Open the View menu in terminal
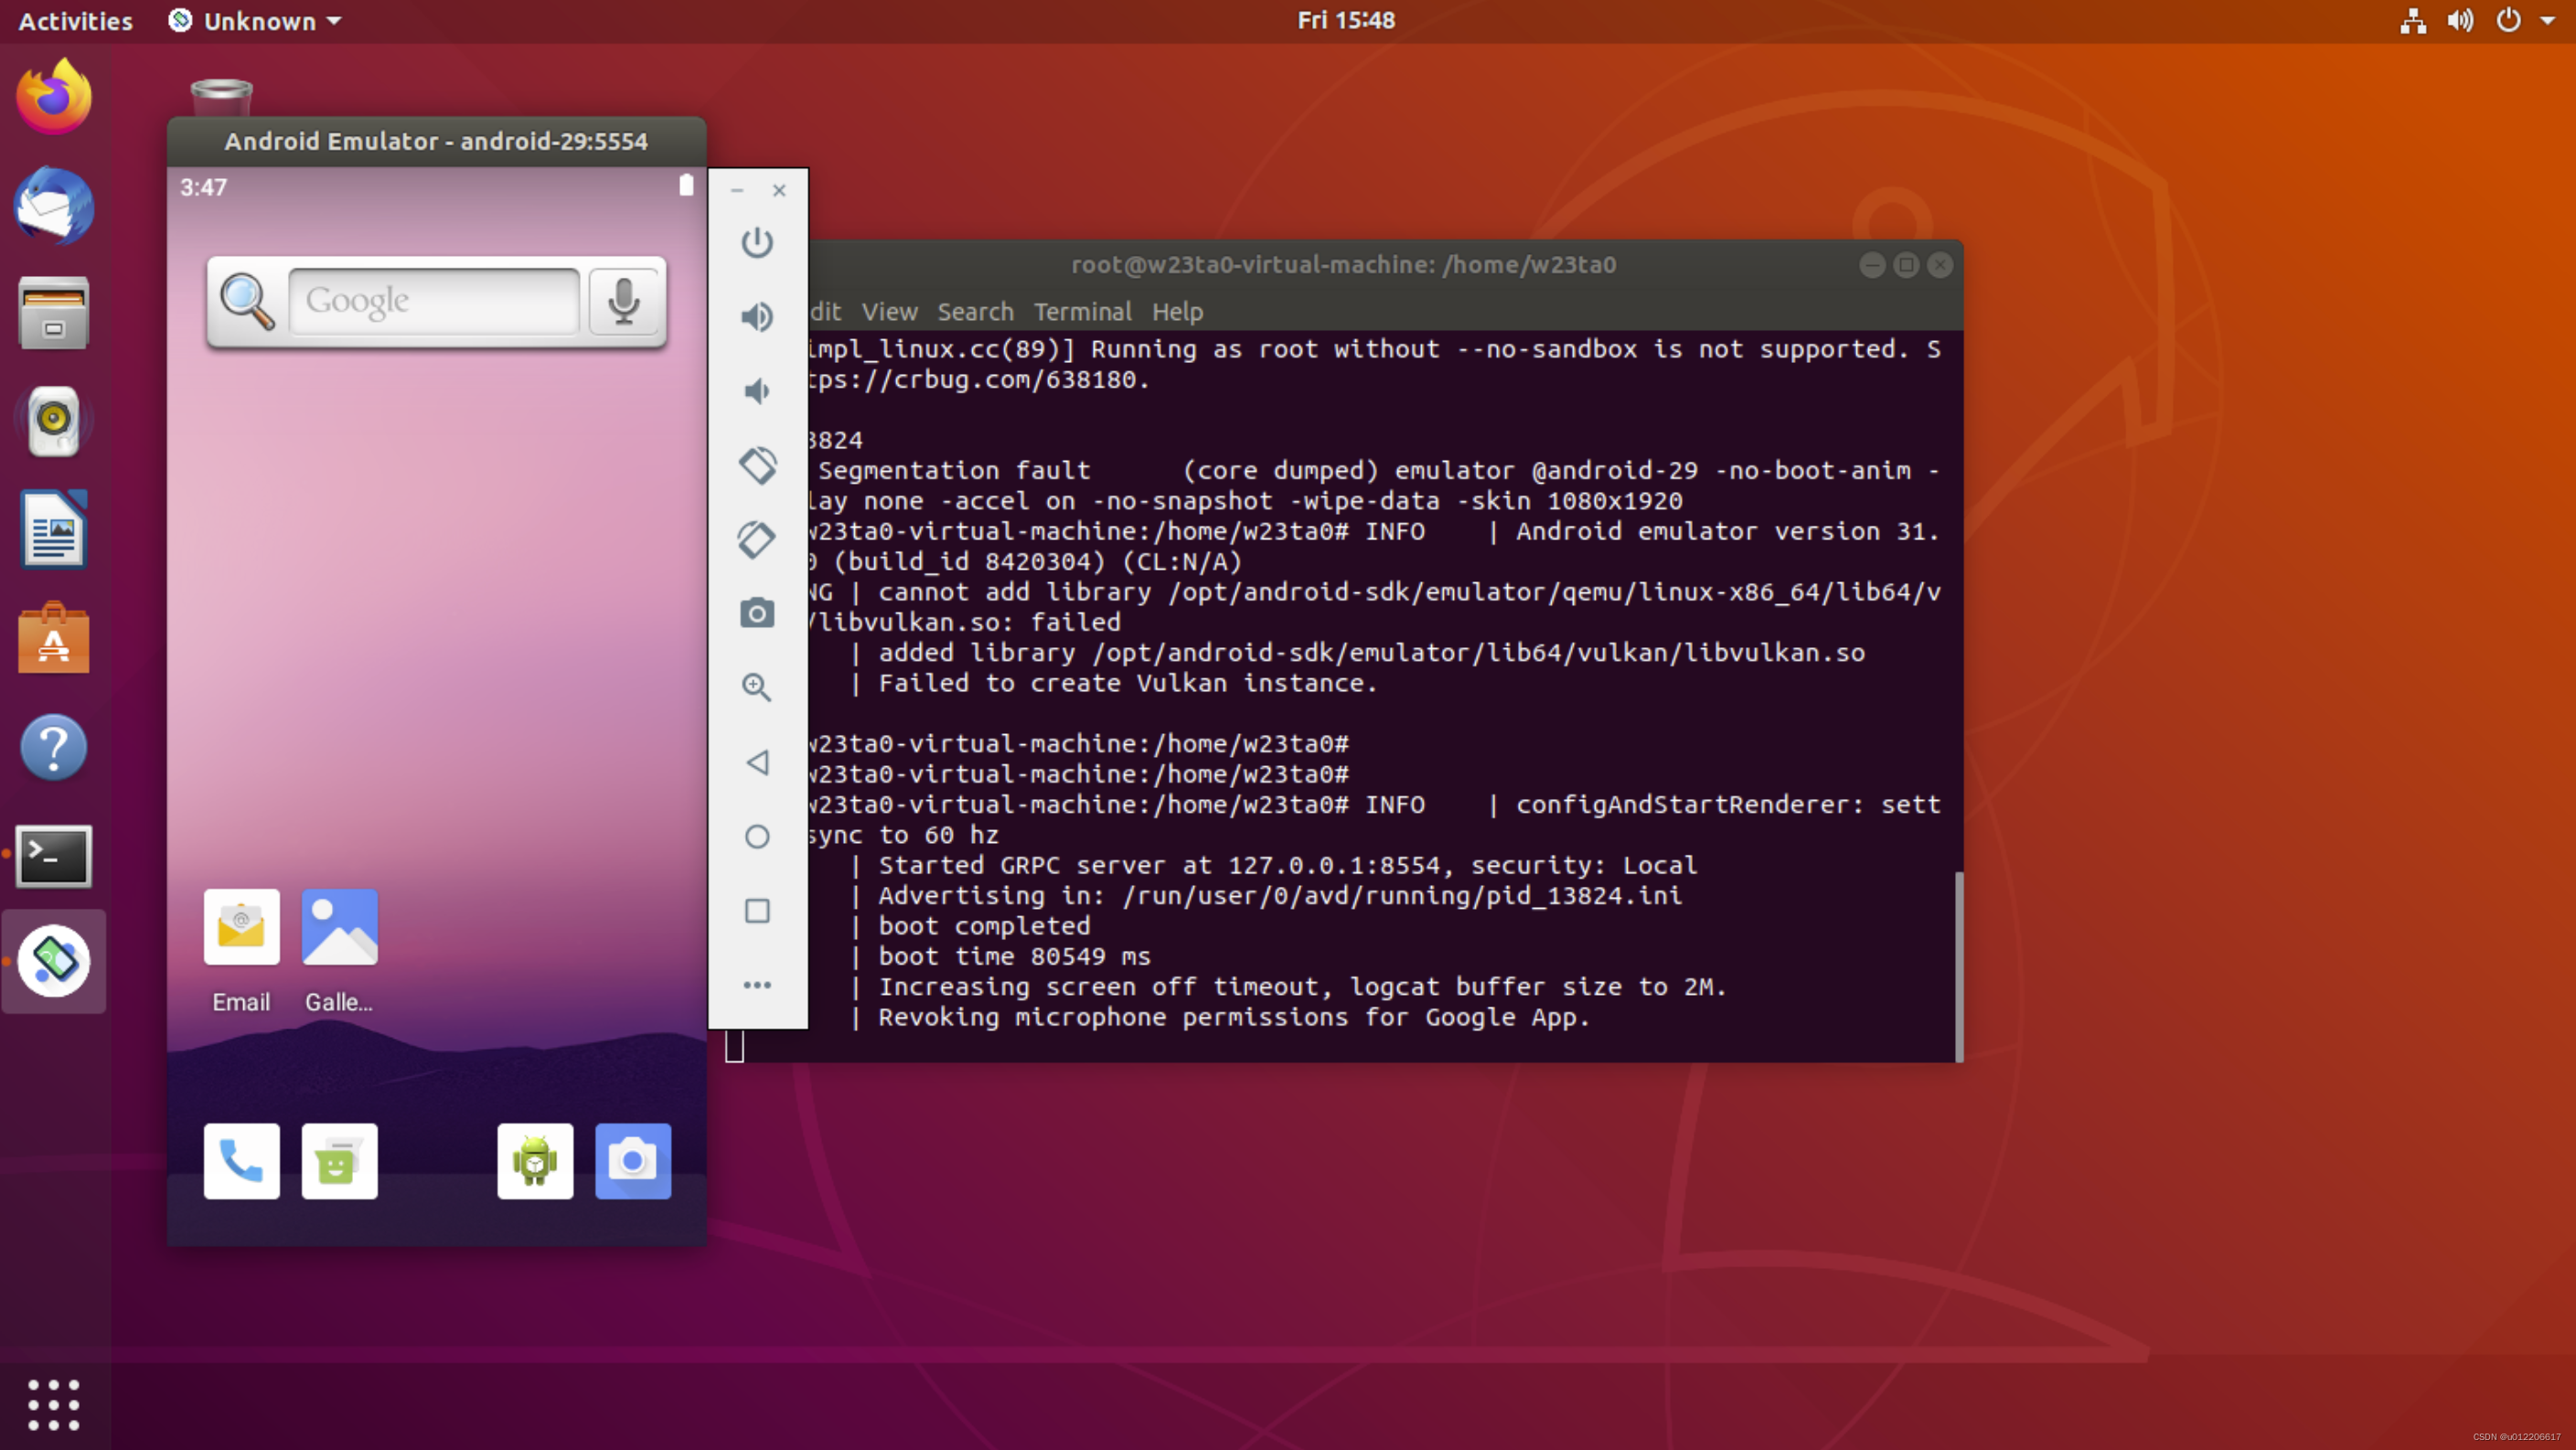This screenshot has width=2576, height=1450. coord(889,312)
